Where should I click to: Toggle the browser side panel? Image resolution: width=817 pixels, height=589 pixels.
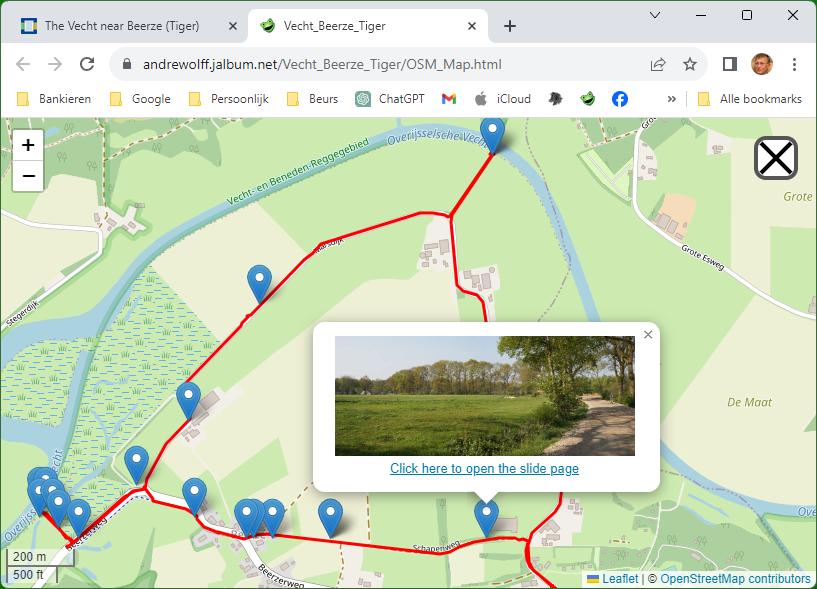730,64
